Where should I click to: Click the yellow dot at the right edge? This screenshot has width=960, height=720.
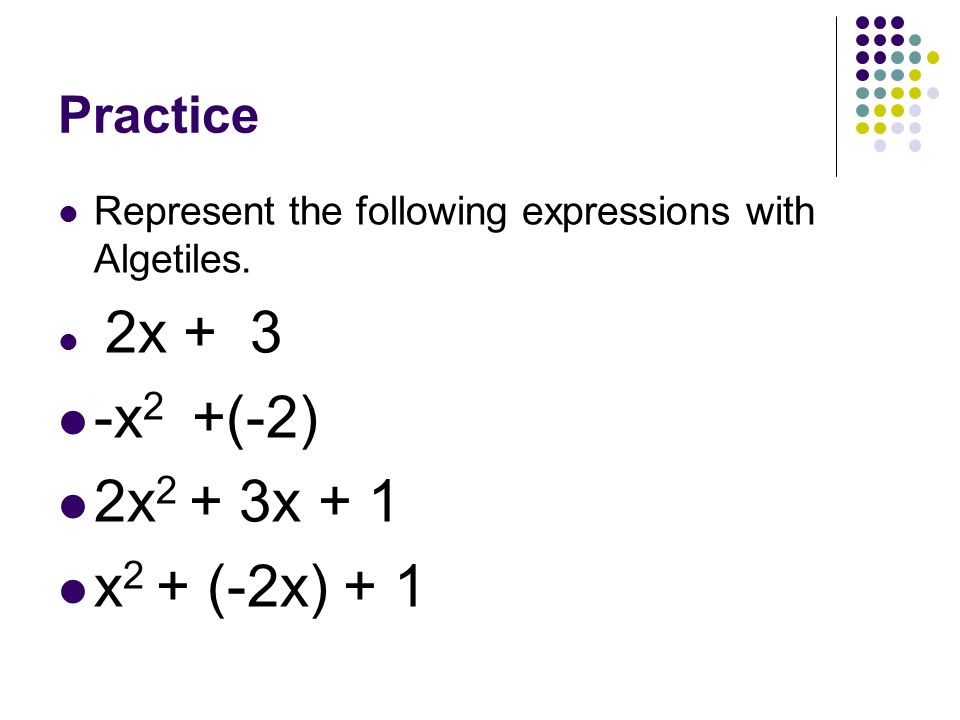(932, 58)
